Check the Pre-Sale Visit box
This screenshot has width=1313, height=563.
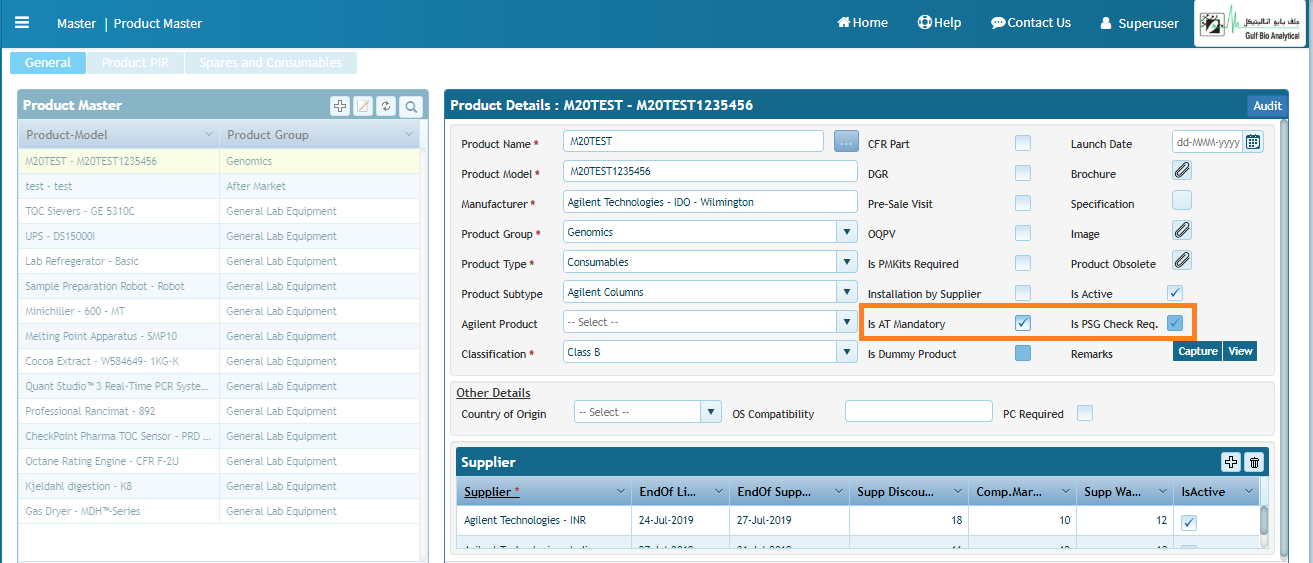(1022, 203)
